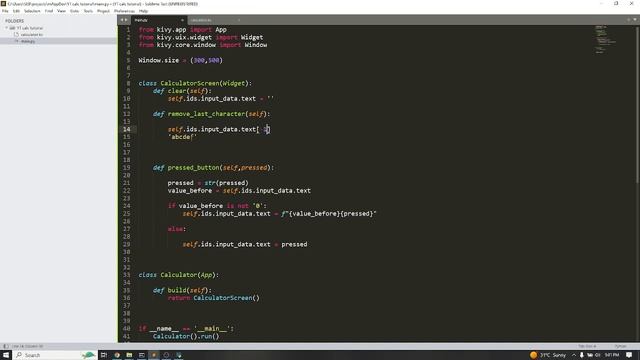This screenshot has width=640, height=360.
Task: Click 'class Calculator(App):' line
Action: pyautogui.click(x=178, y=275)
